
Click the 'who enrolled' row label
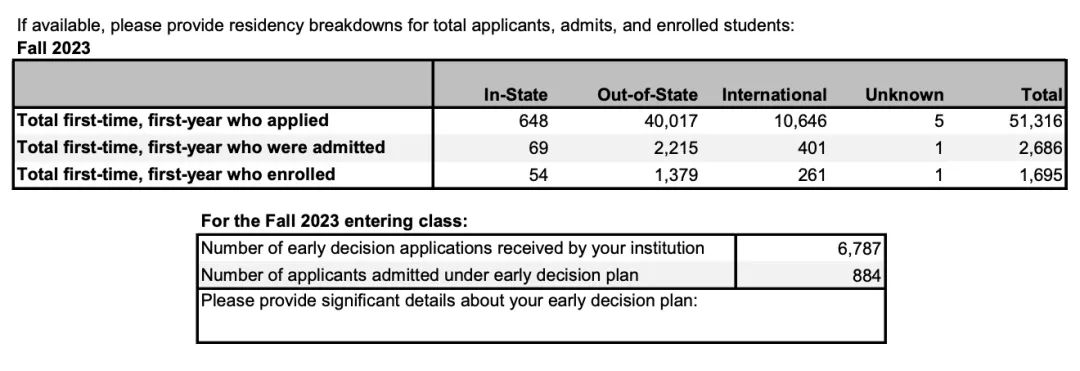pyautogui.click(x=176, y=174)
